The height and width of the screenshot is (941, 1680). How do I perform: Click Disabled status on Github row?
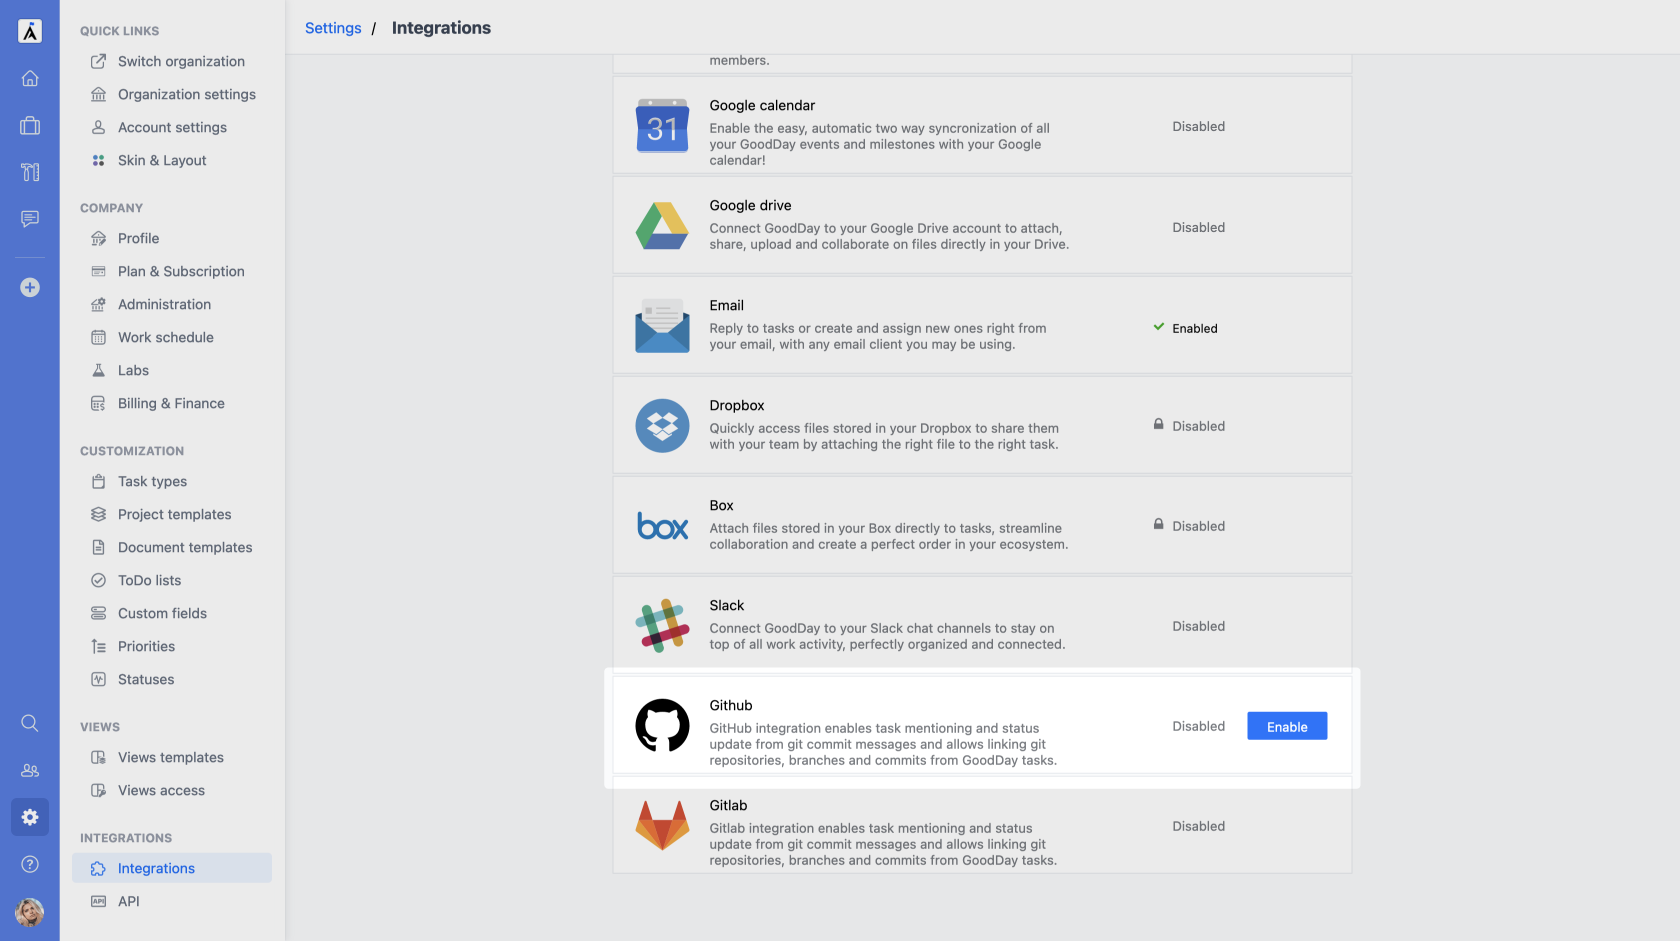point(1198,726)
